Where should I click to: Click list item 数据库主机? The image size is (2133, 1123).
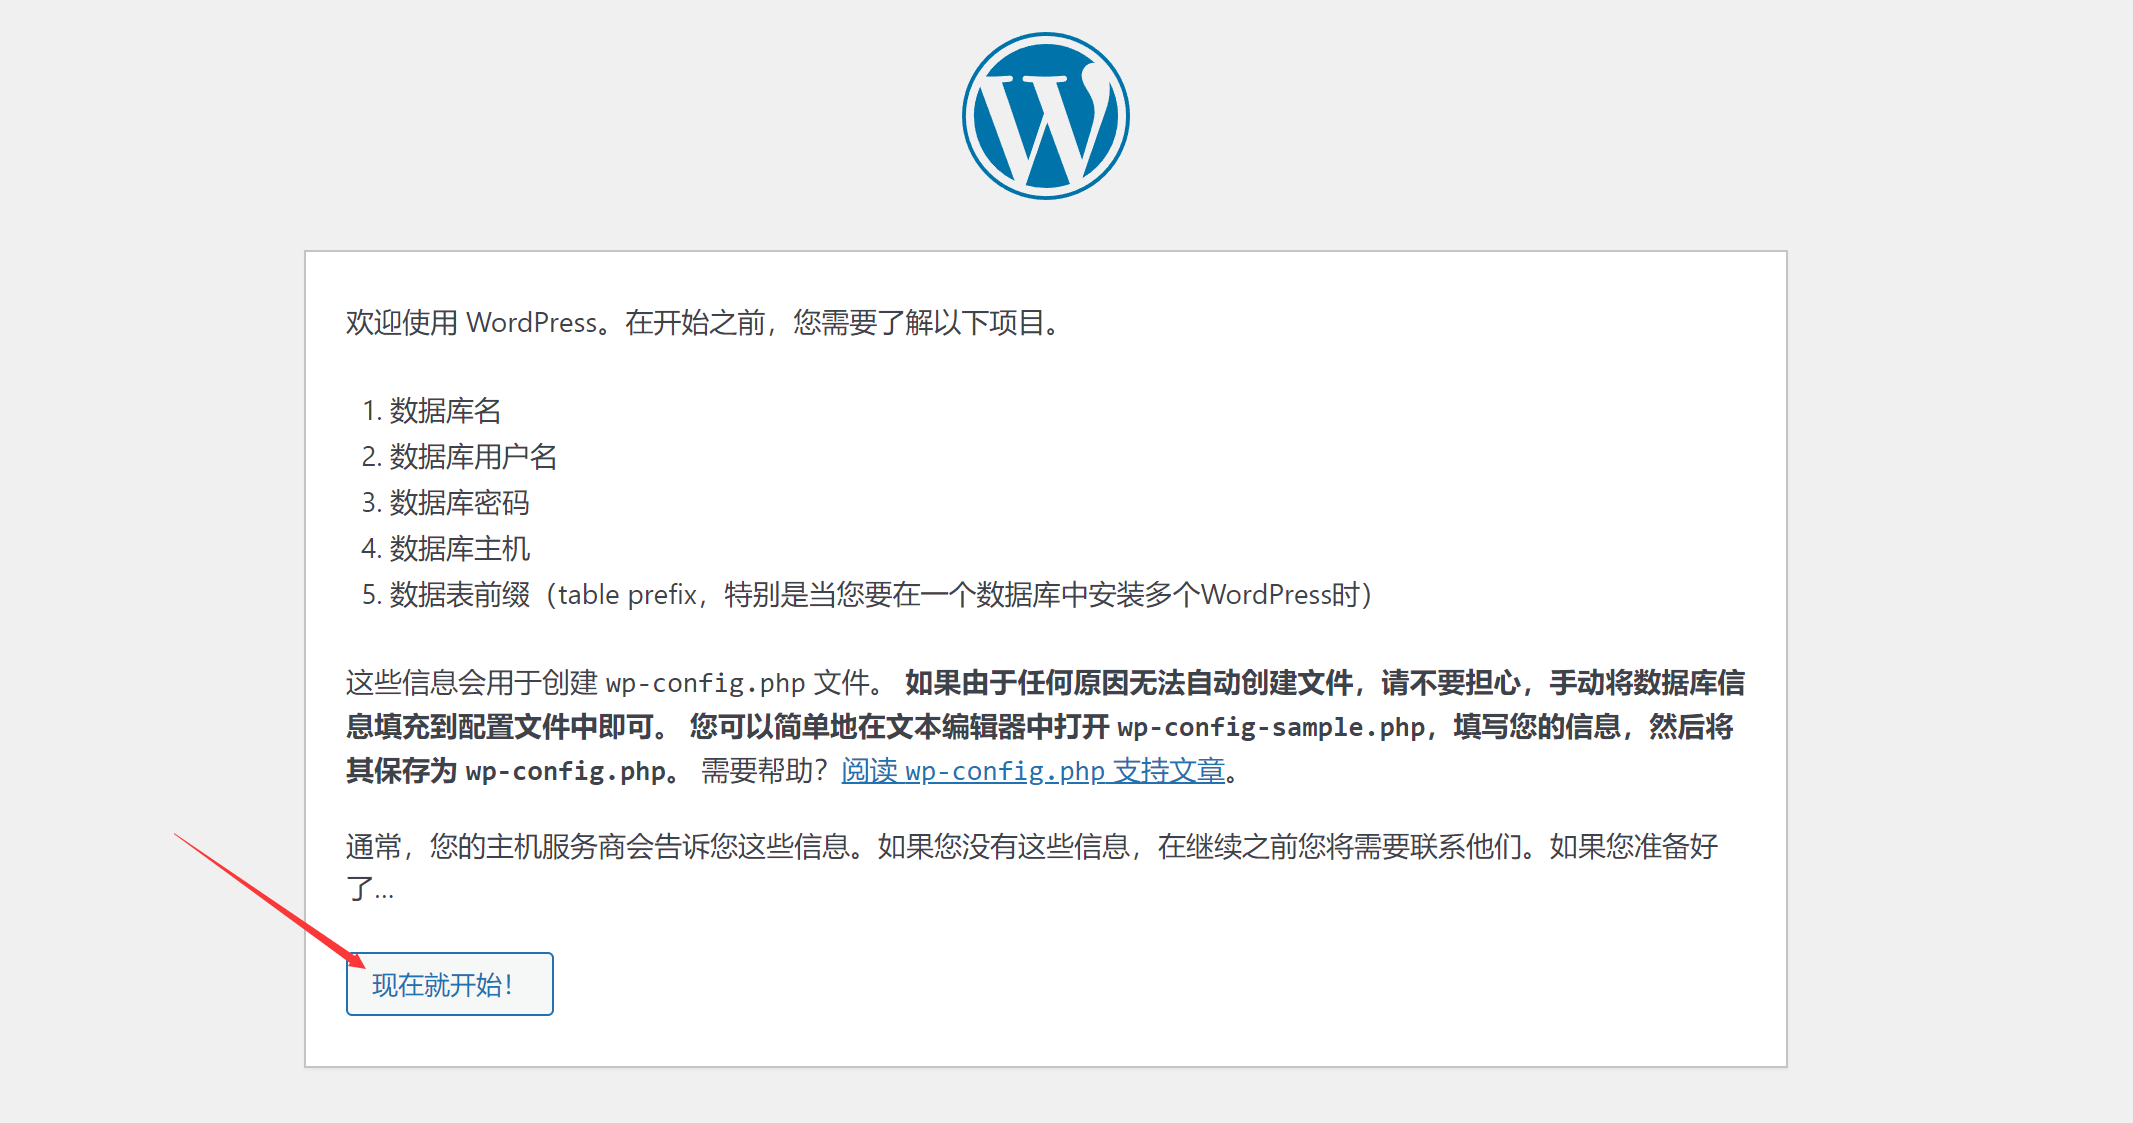coord(458,549)
